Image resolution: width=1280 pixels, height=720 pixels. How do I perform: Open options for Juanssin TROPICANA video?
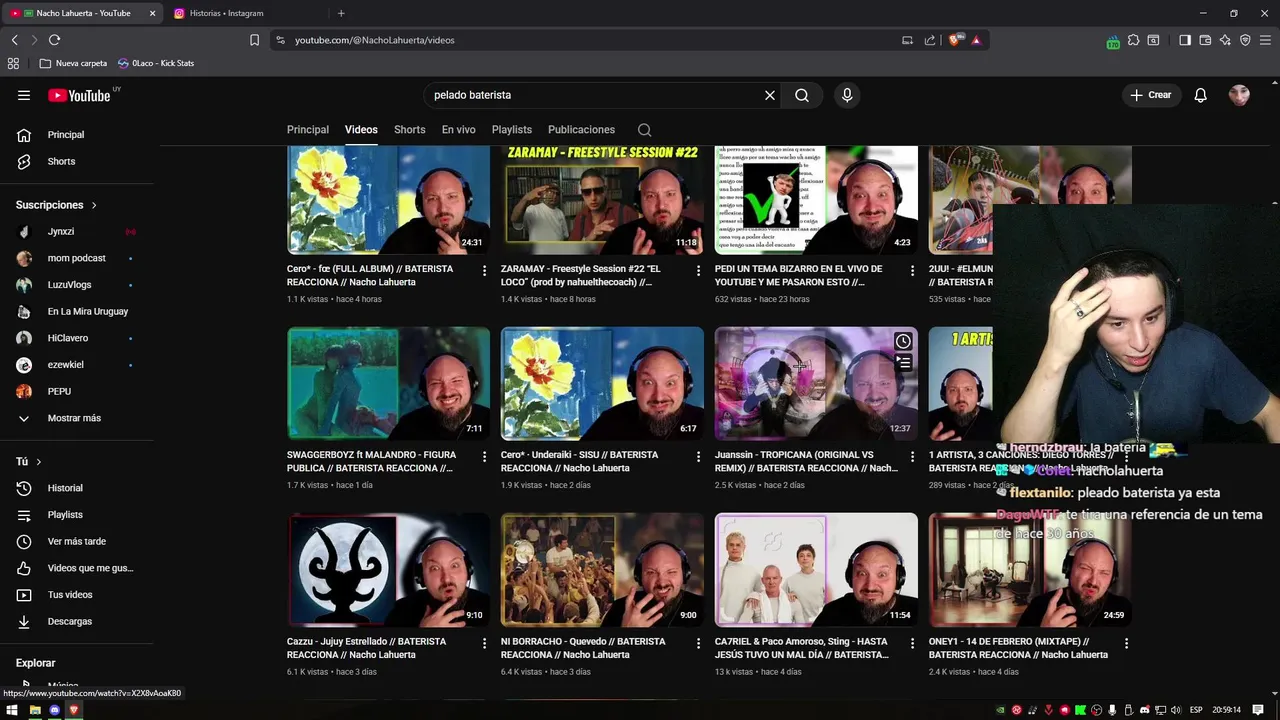coord(912,457)
